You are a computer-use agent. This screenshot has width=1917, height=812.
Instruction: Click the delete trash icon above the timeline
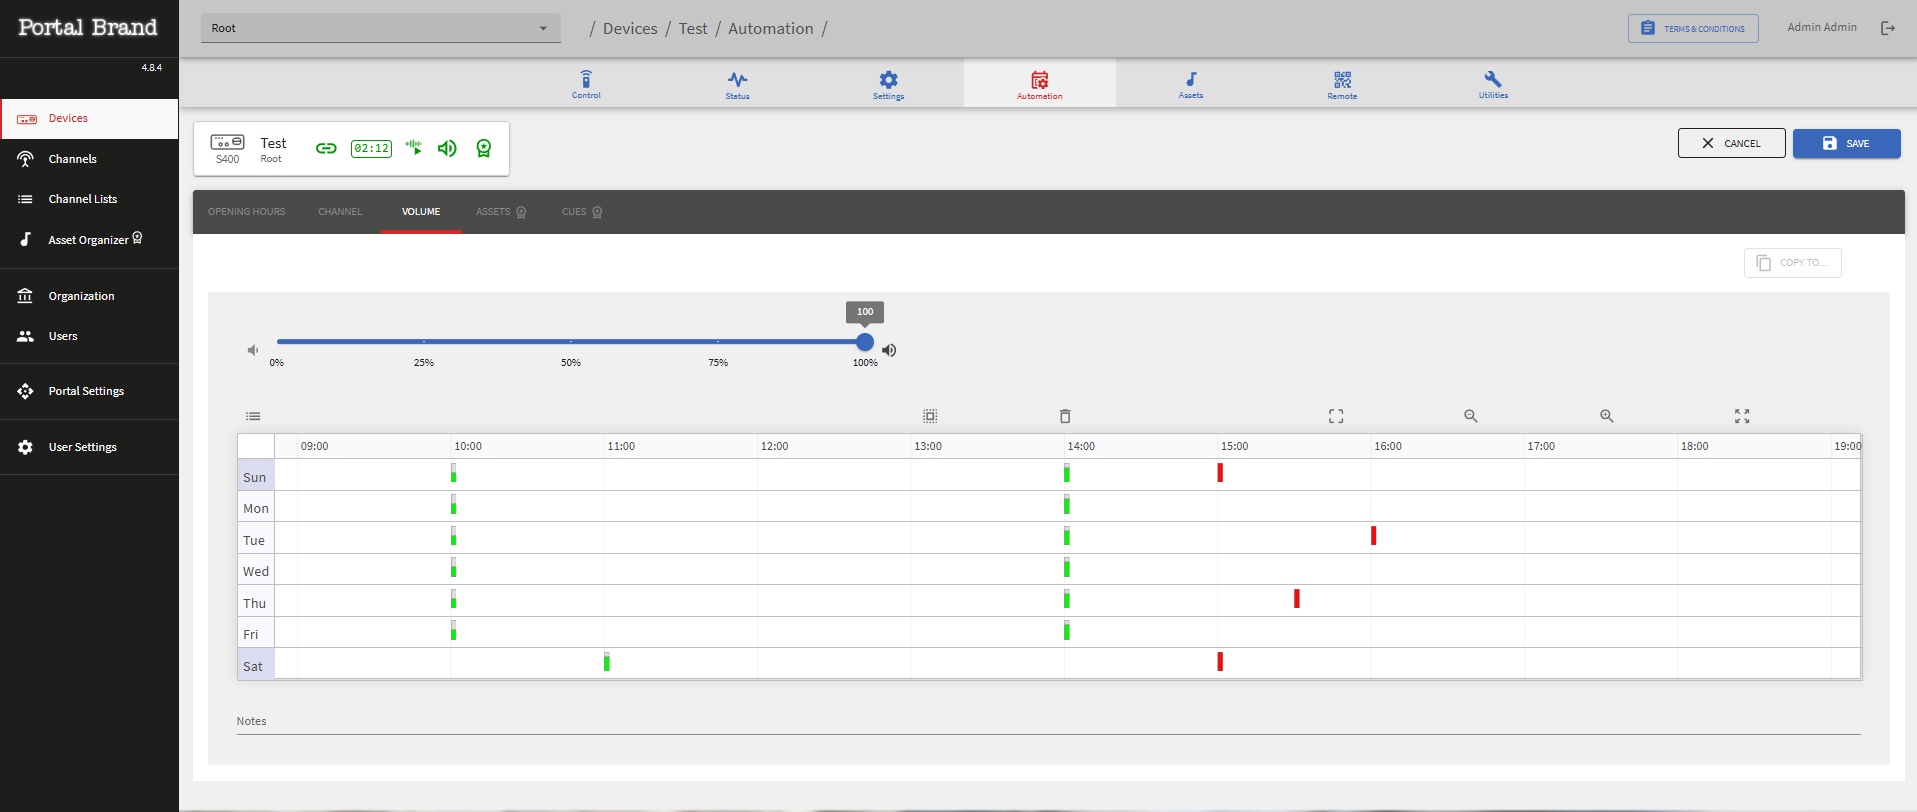1065,416
